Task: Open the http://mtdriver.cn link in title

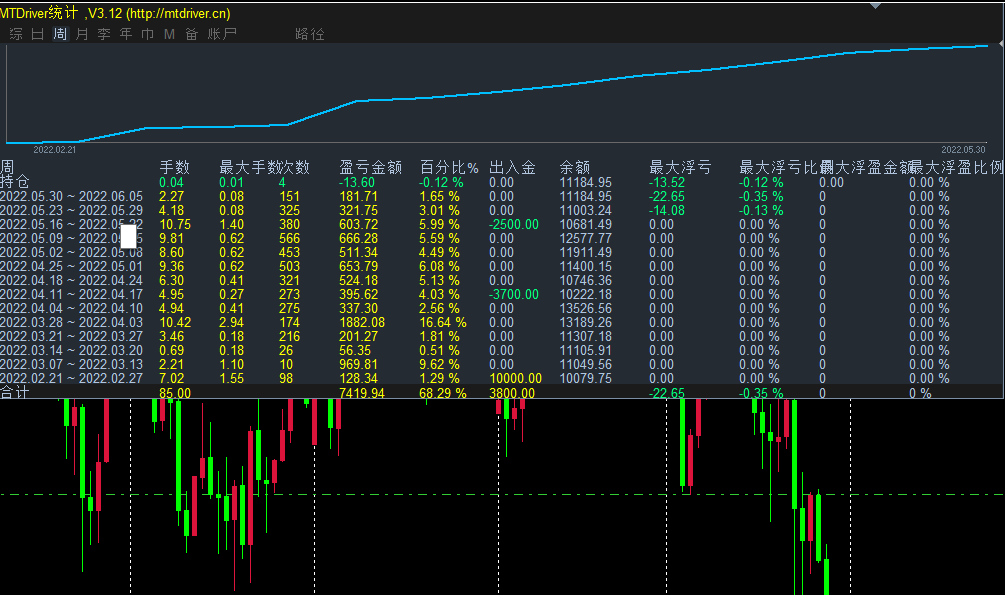Action: [178, 13]
